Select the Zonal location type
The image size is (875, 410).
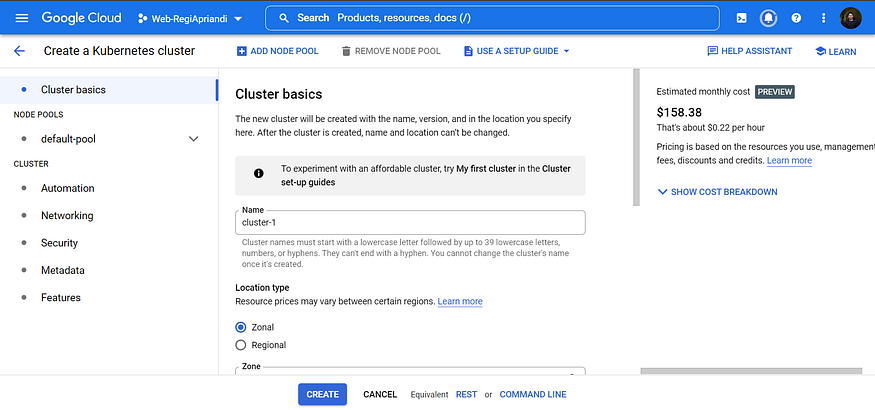241,327
